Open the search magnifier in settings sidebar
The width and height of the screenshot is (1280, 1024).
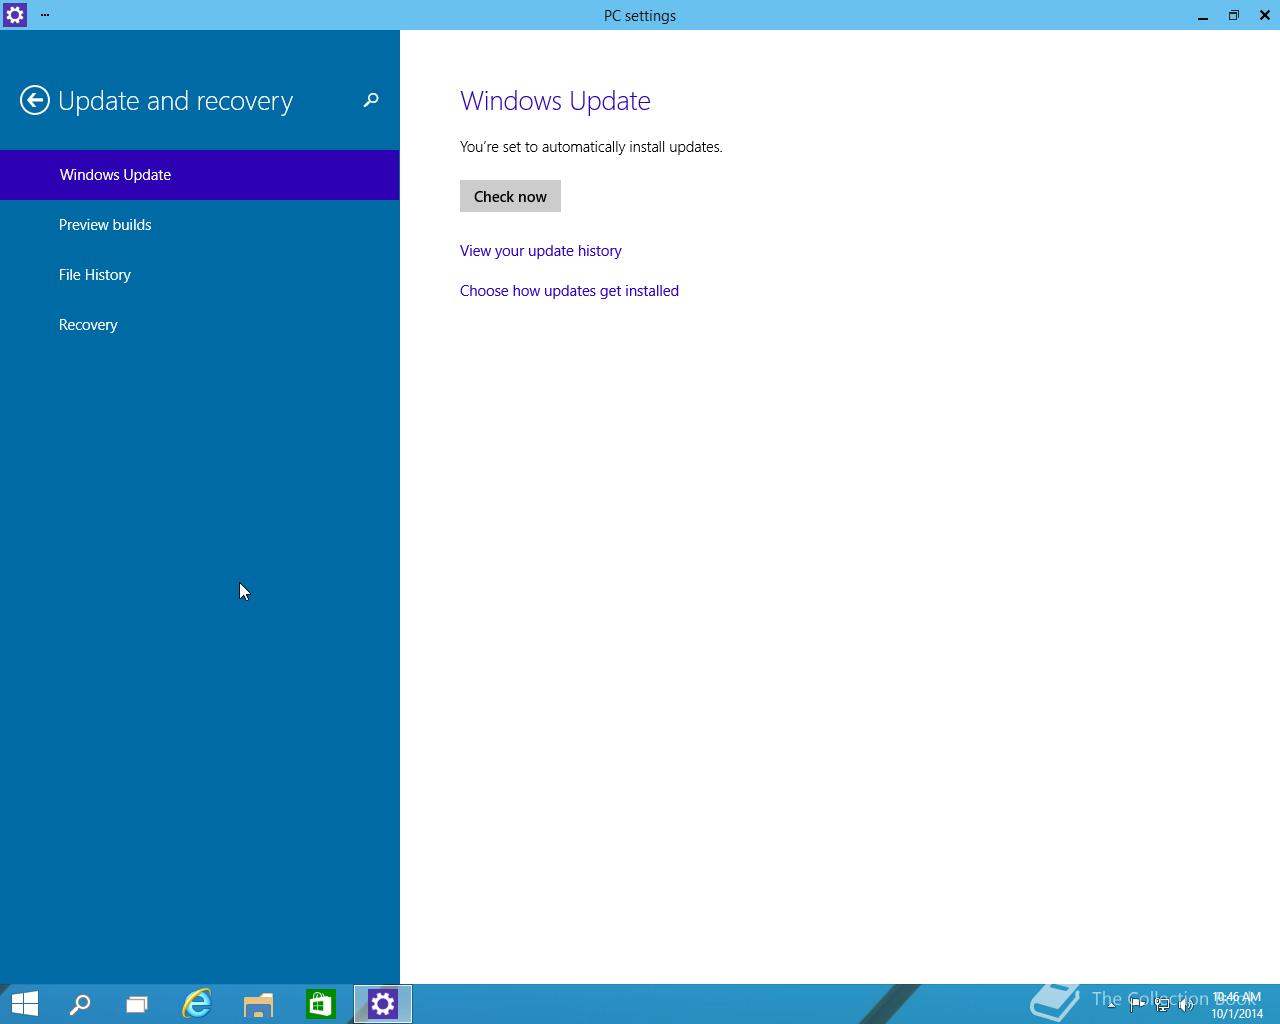[x=371, y=100]
